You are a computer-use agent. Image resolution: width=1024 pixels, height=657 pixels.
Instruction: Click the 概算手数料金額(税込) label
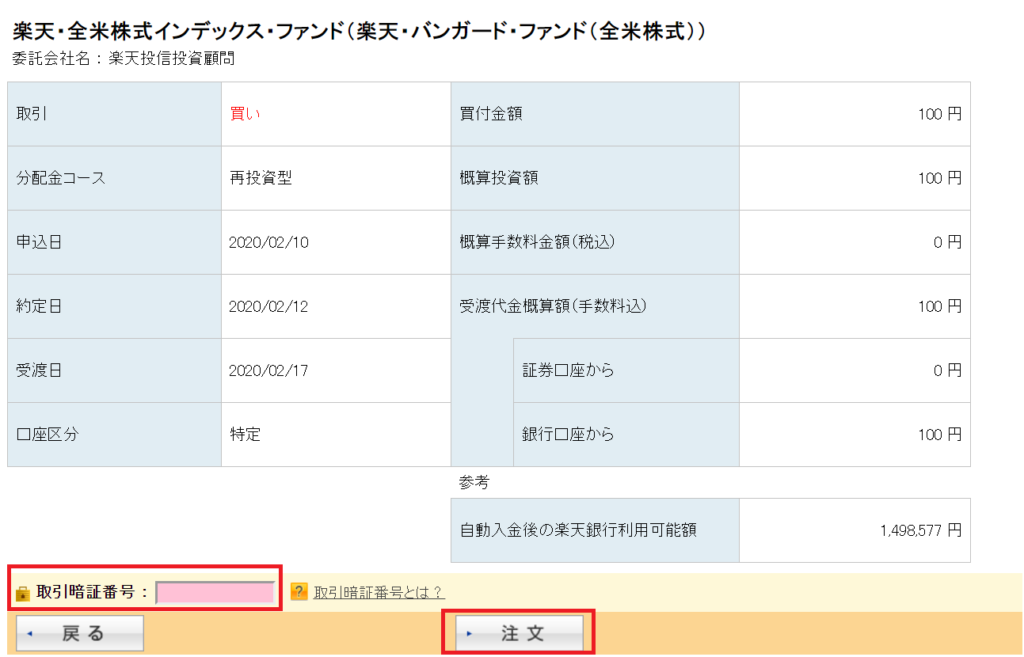click(537, 242)
